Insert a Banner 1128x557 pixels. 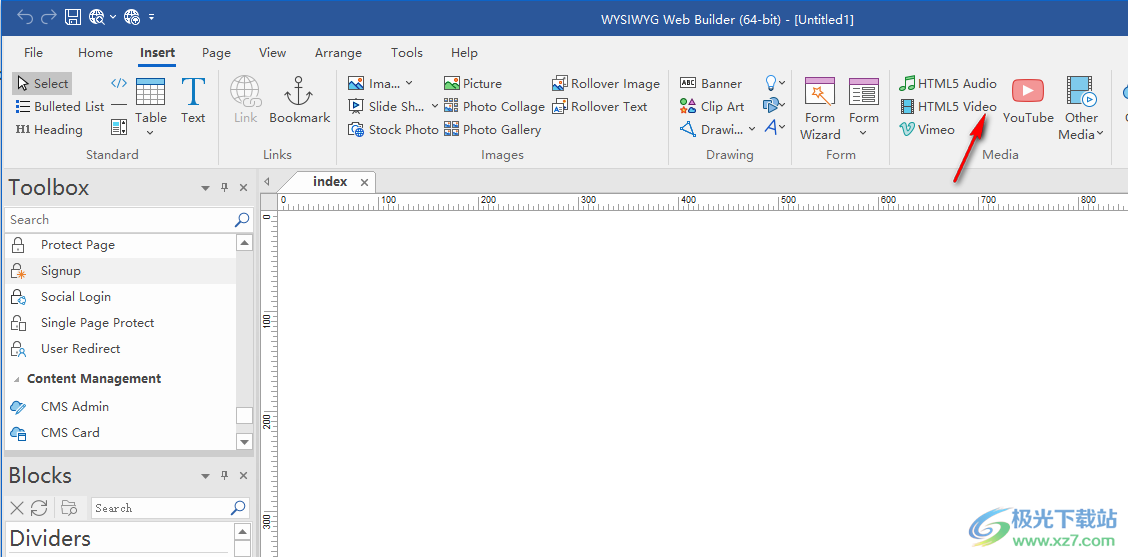pyautogui.click(x=711, y=83)
